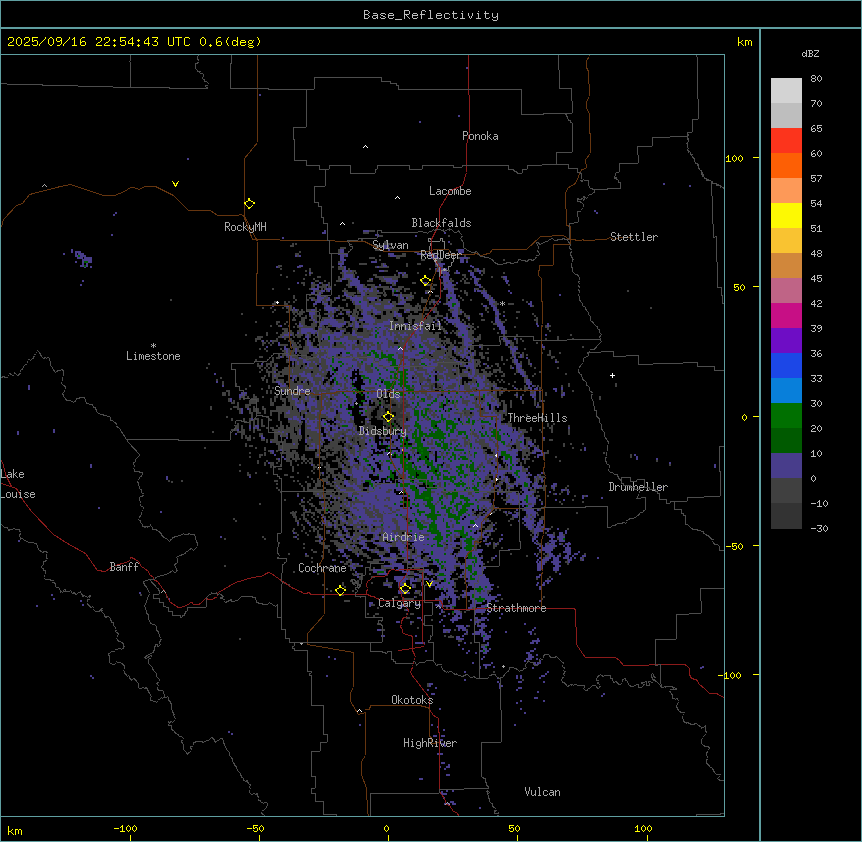
Task: Click the yellow diamond marker directly above Calgary
Action: click(x=405, y=588)
